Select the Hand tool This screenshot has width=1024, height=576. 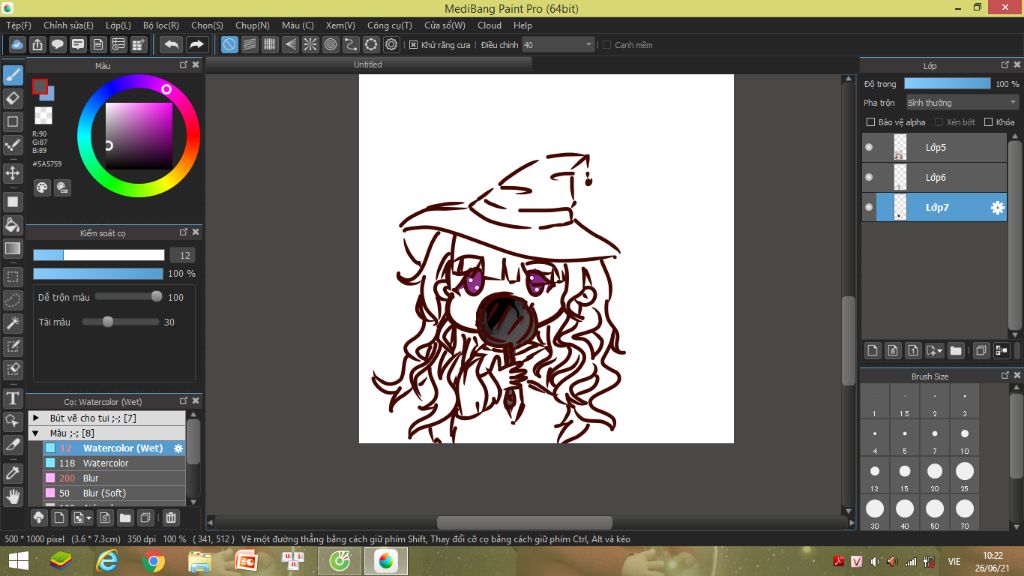coord(12,496)
